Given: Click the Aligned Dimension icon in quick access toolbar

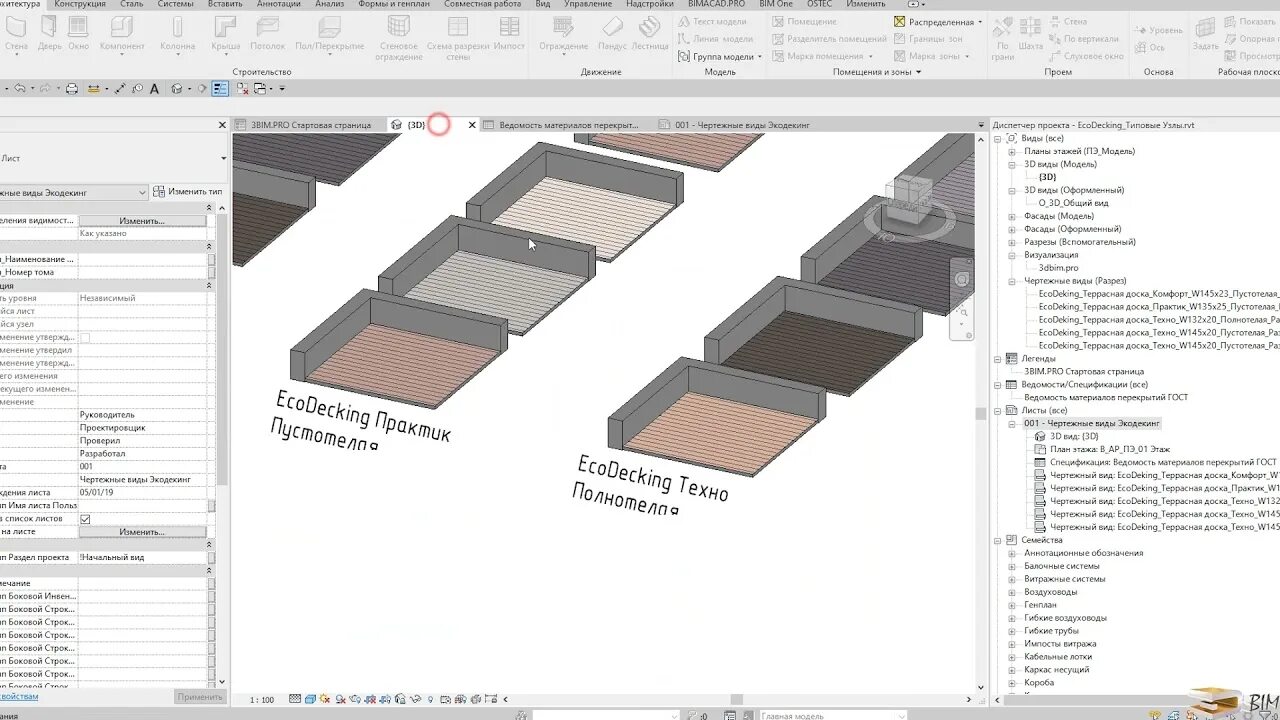Looking at the screenshot, I should (118, 89).
